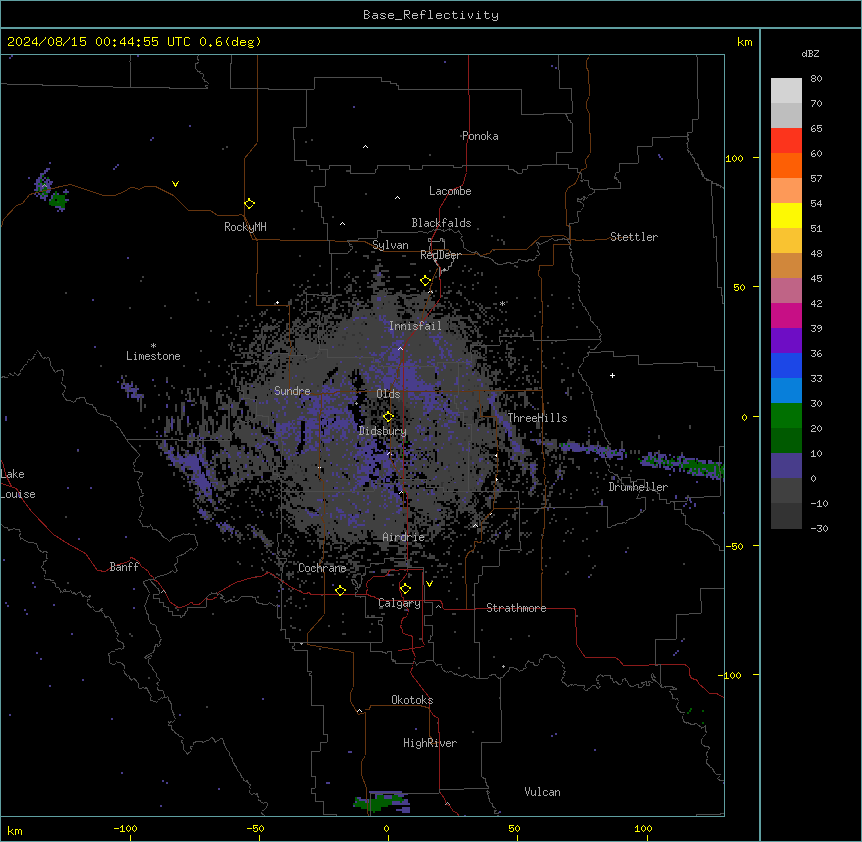Click the Banff label
Image resolution: width=862 pixels, height=842 pixels.
[124, 567]
